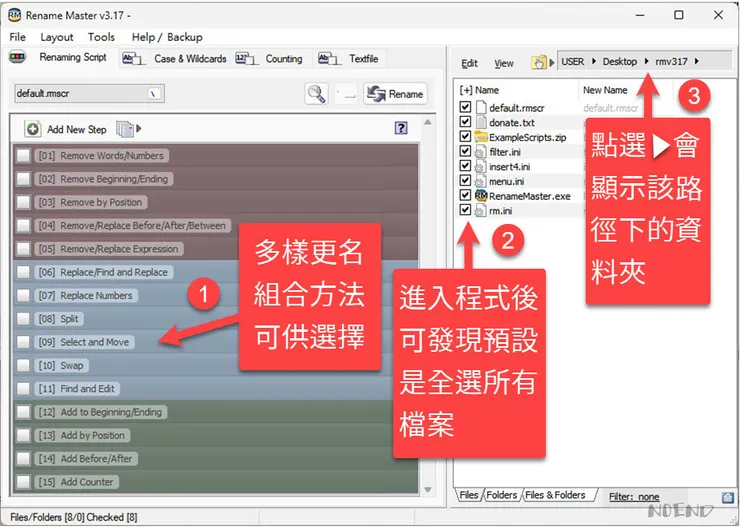The width and height of the screenshot is (740, 527).
Task: Click the Case & Wildcards tab icon
Action: coord(133,59)
